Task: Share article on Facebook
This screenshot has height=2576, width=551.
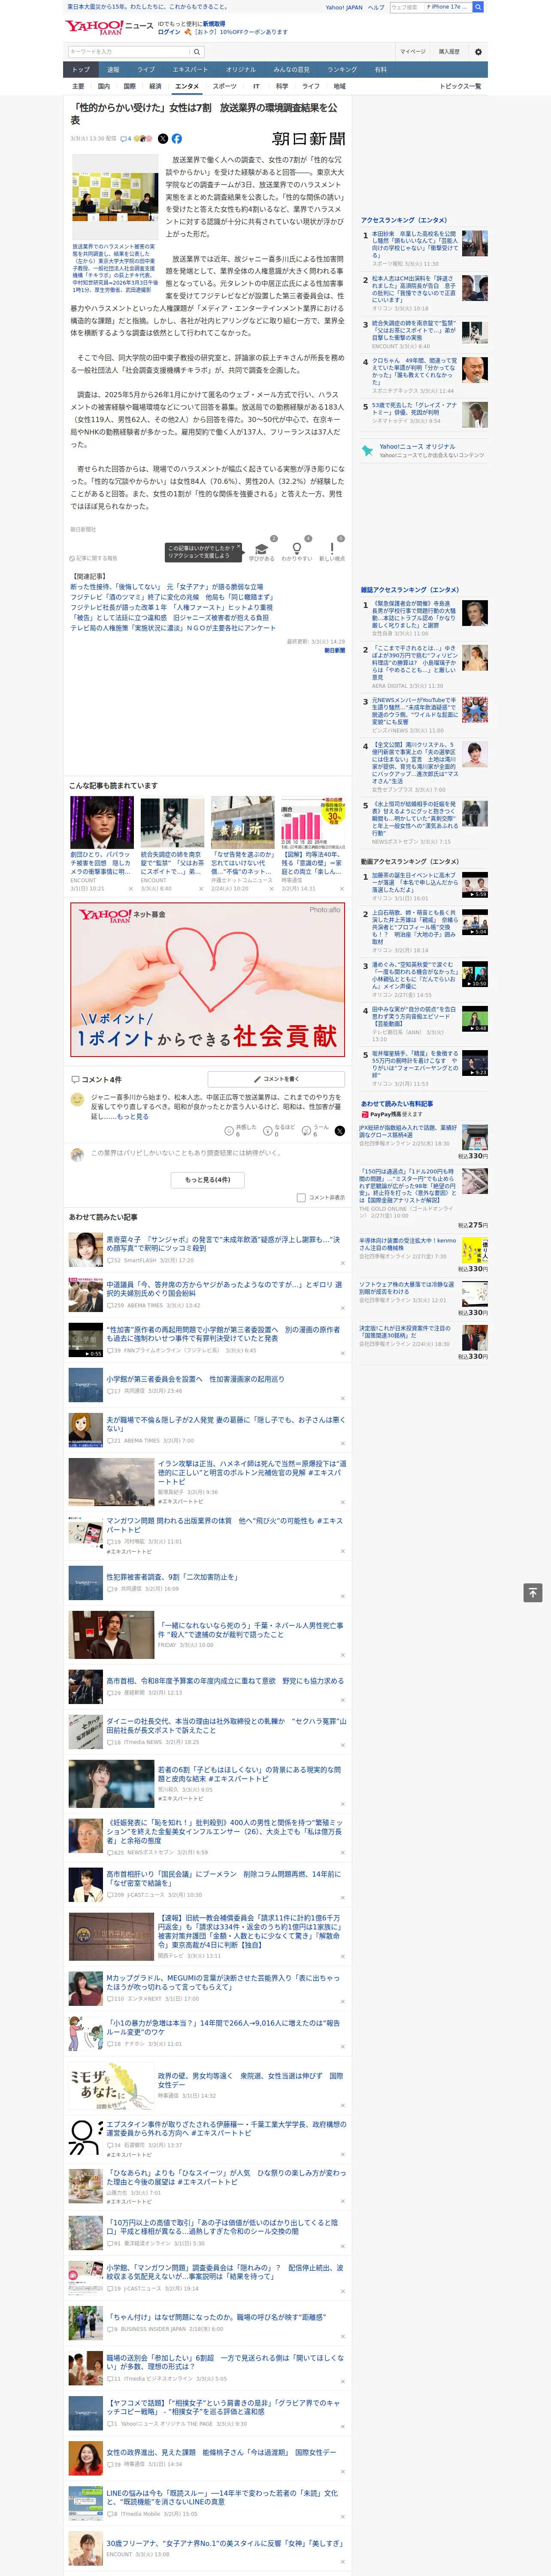Action: point(176,139)
